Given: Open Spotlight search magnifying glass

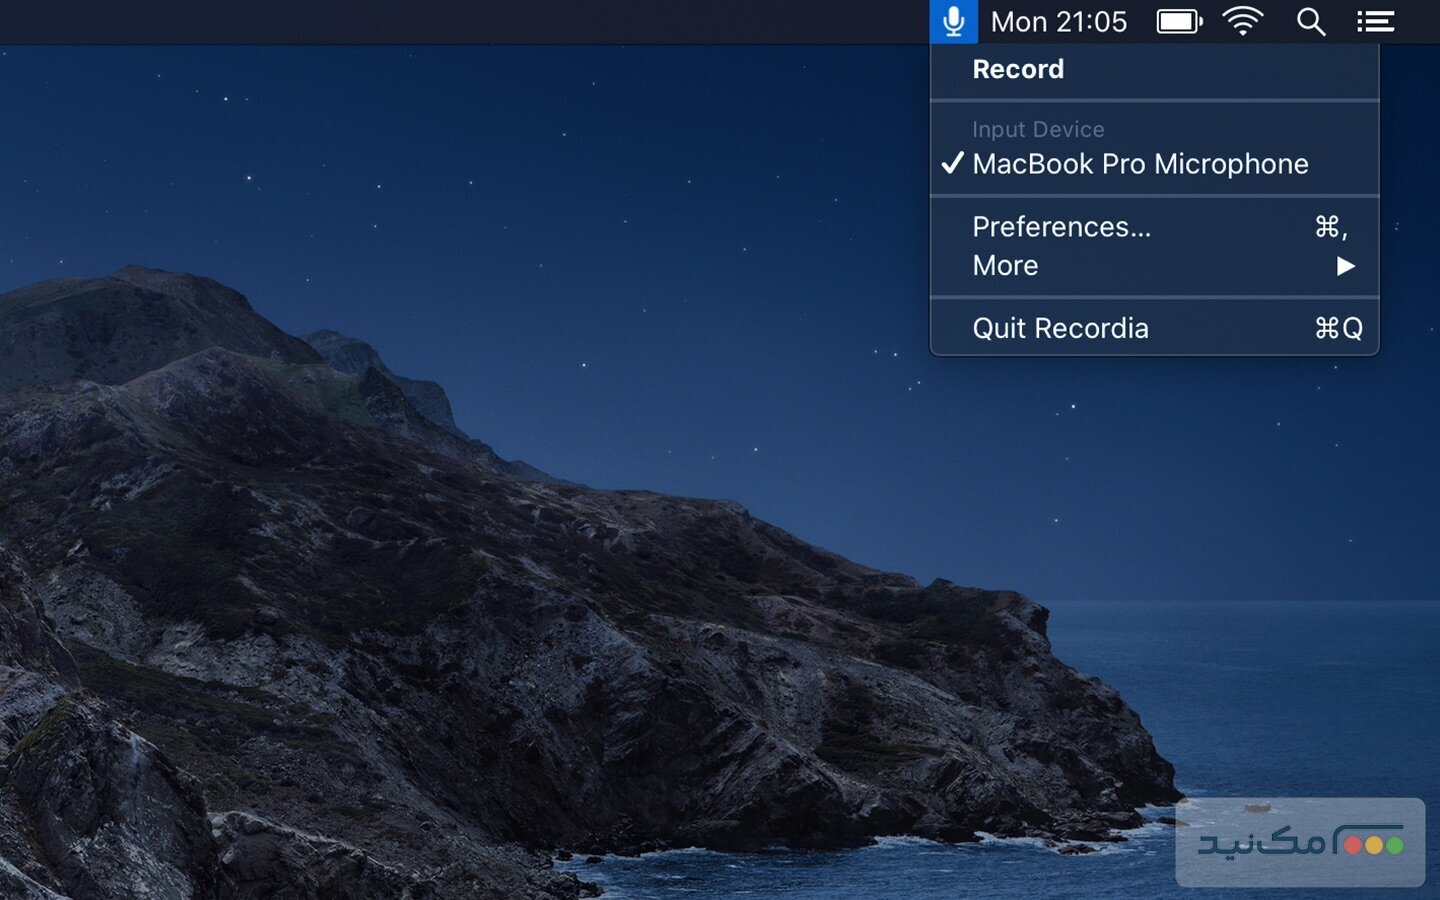Looking at the screenshot, I should click(x=1310, y=21).
